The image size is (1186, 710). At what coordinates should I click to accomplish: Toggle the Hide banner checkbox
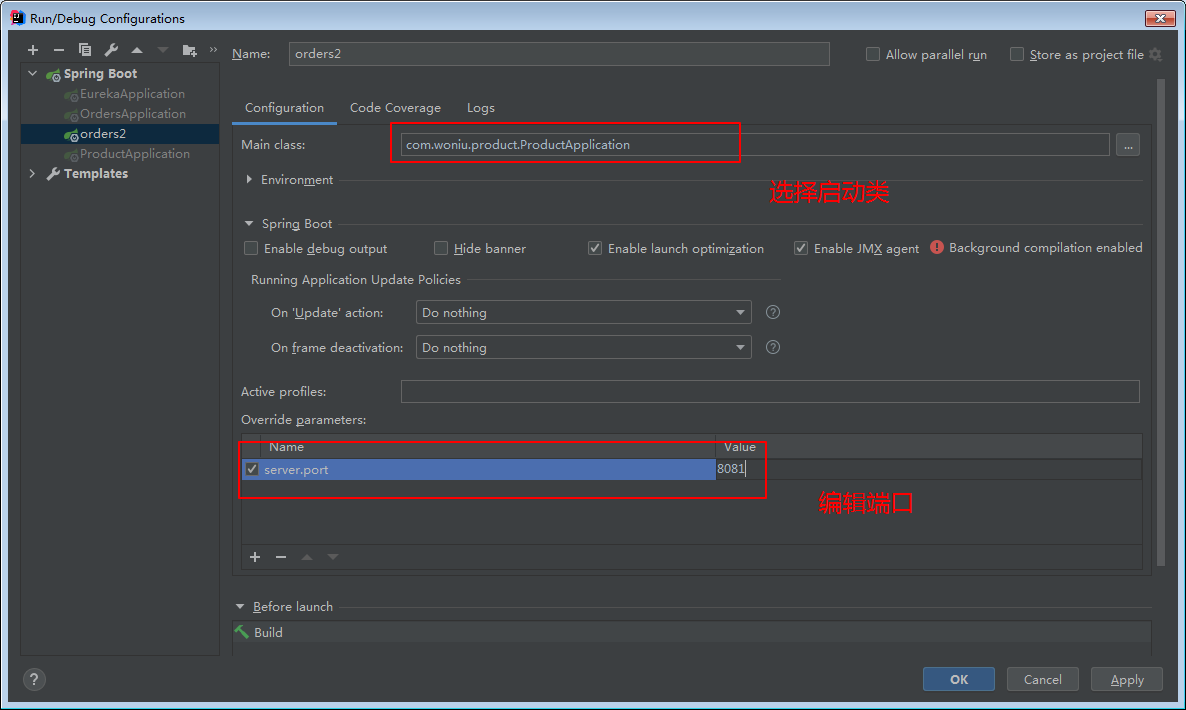(441, 248)
